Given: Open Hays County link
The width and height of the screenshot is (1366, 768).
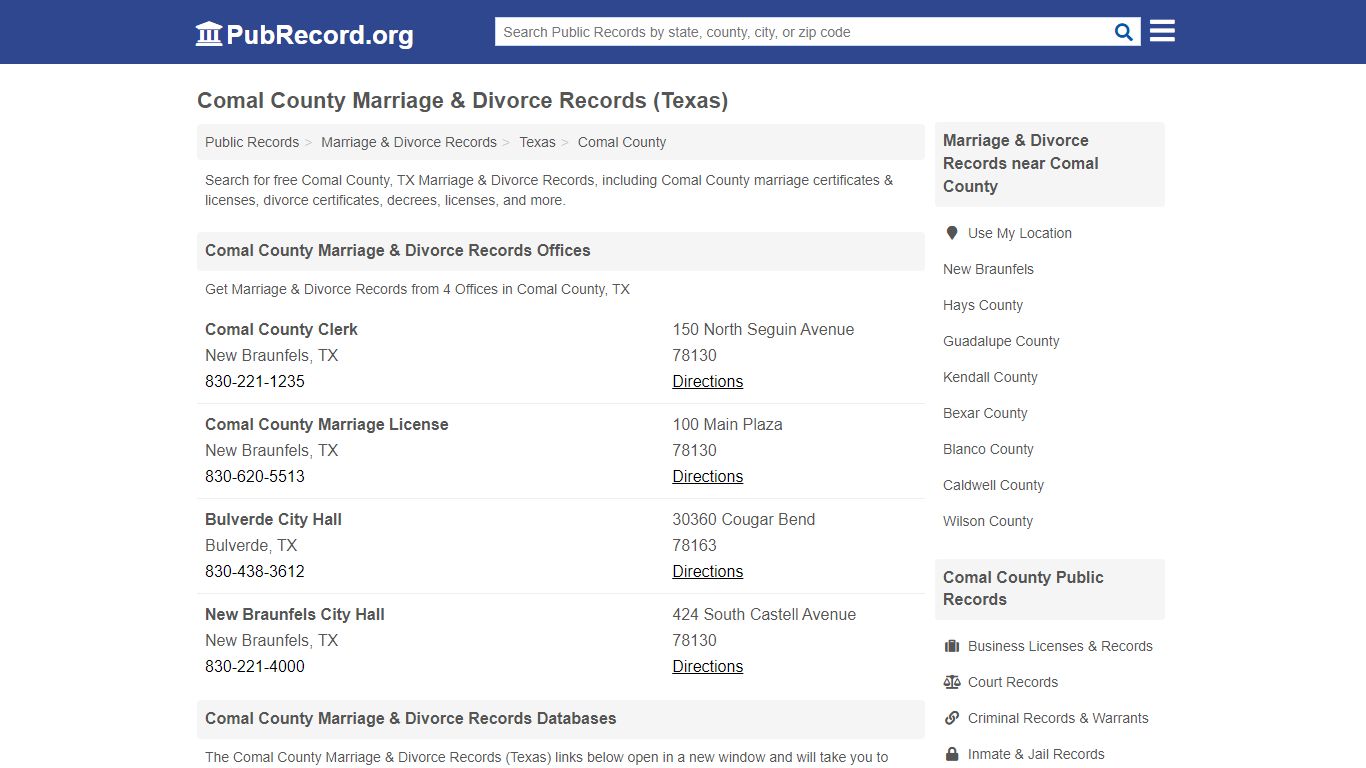Looking at the screenshot, I should (983, 305).
